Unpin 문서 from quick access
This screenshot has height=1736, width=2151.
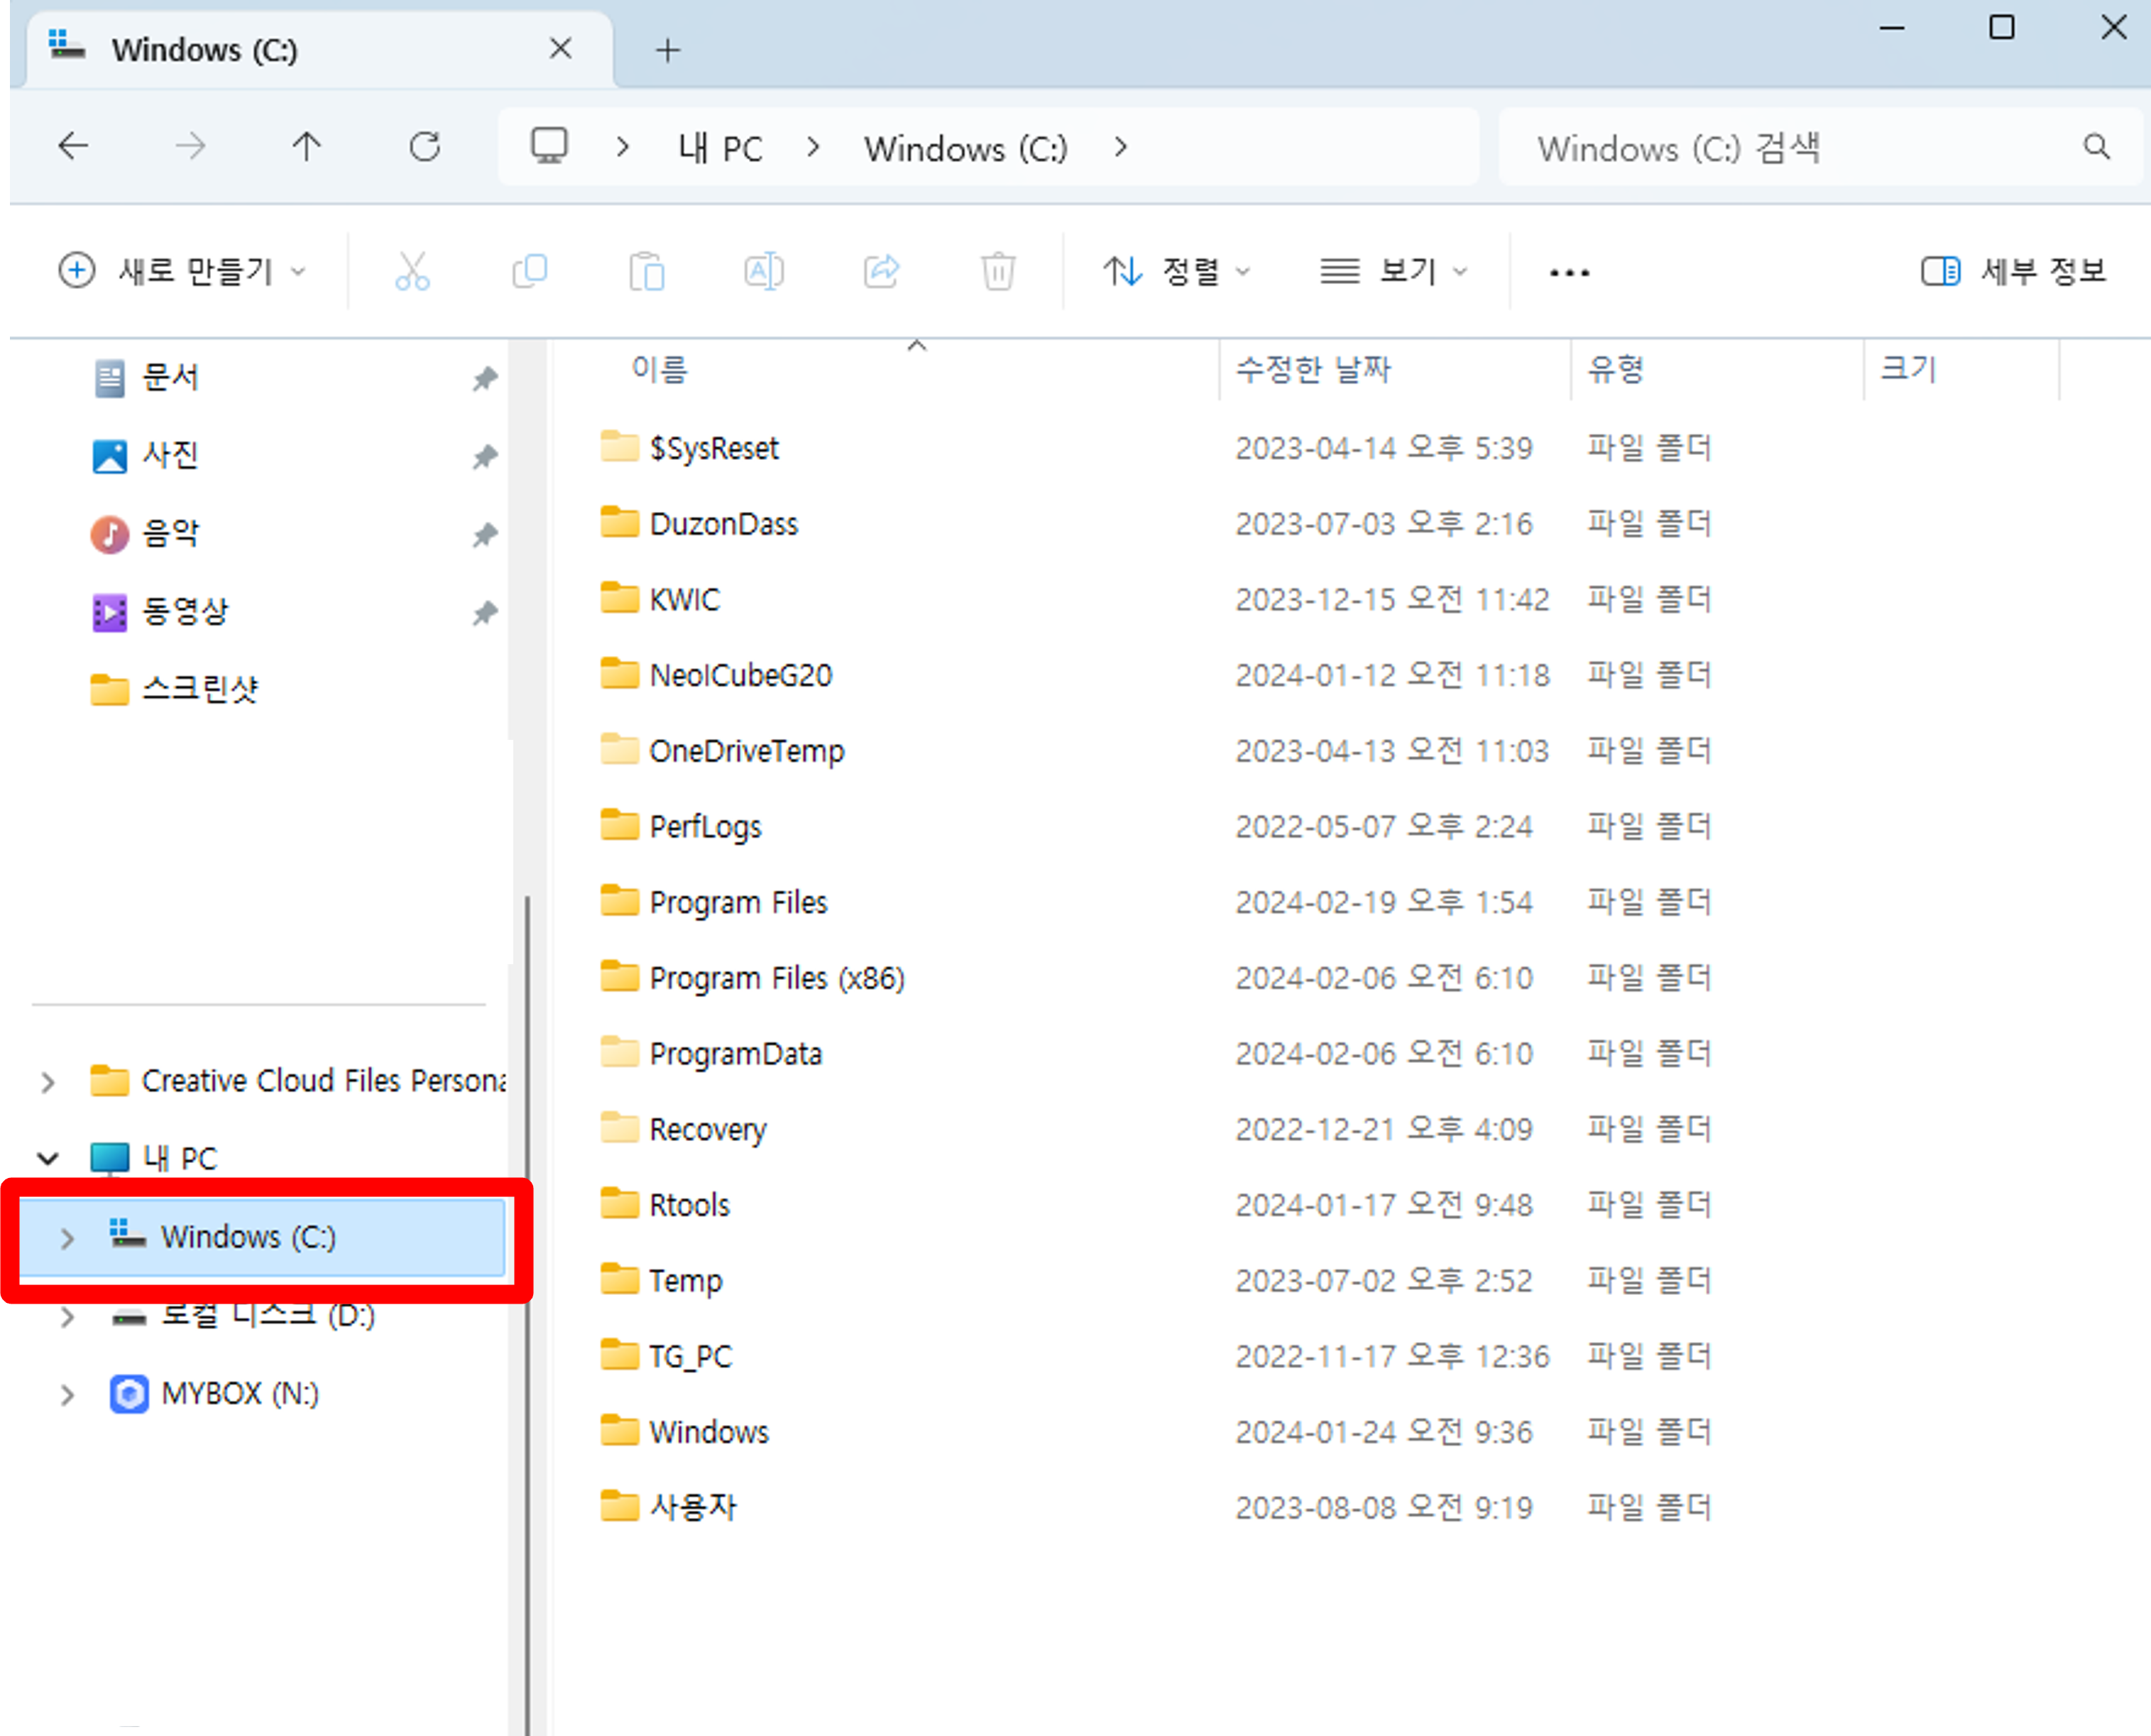click(485, 378)
